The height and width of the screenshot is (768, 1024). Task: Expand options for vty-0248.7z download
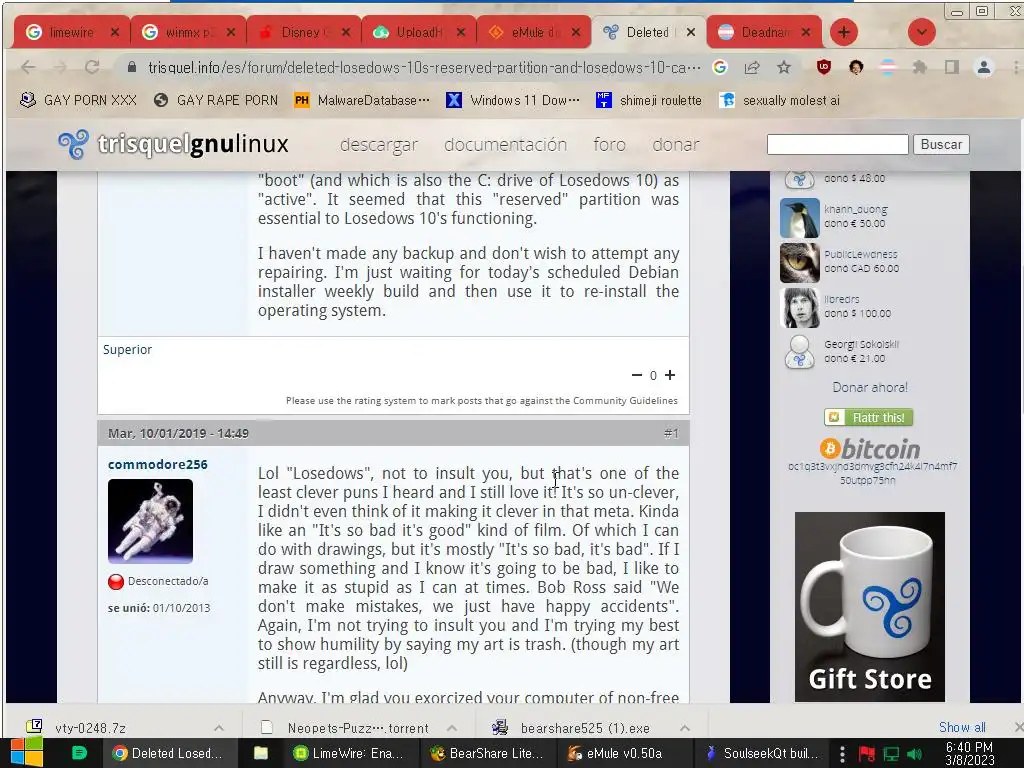coord(219,728)
